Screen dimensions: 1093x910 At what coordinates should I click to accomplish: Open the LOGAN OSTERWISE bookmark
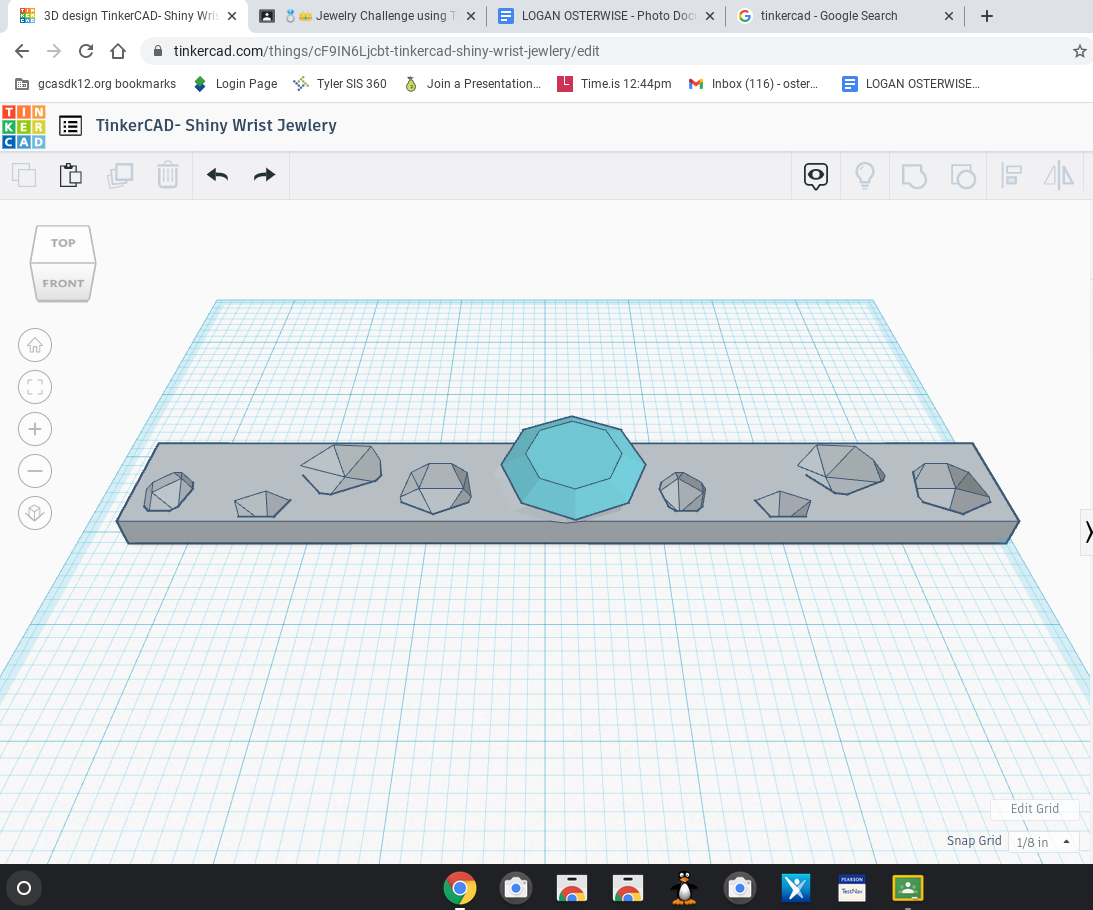[x=910, y=84]
